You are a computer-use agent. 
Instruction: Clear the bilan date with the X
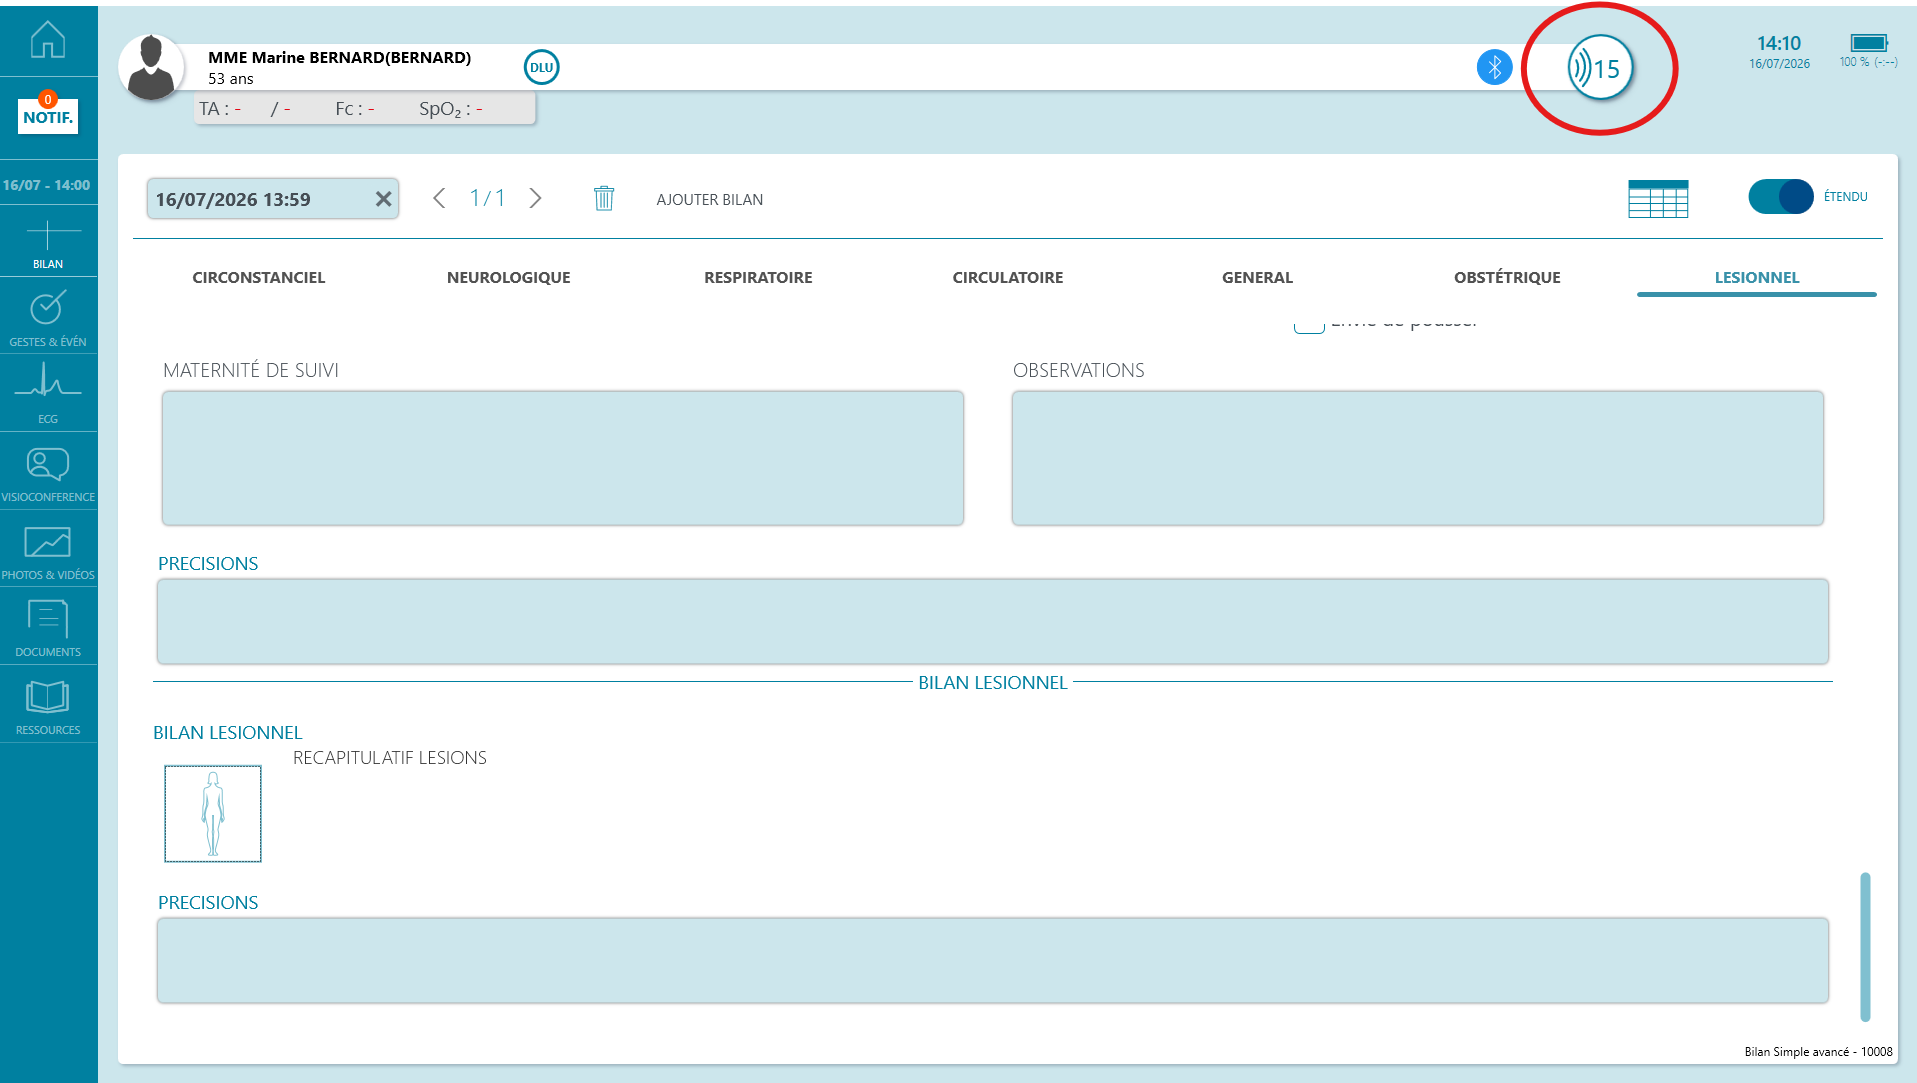coord(383,199)
